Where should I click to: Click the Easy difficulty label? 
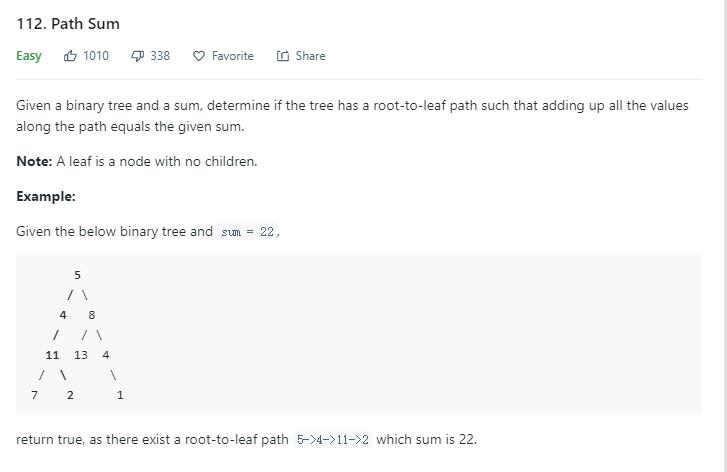pos(29,56)
